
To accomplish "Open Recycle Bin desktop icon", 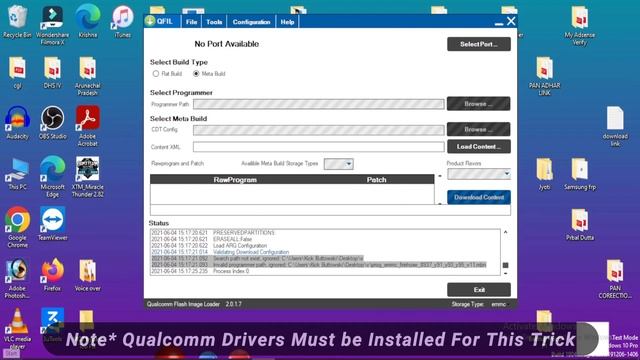I will tap(17, 22).
